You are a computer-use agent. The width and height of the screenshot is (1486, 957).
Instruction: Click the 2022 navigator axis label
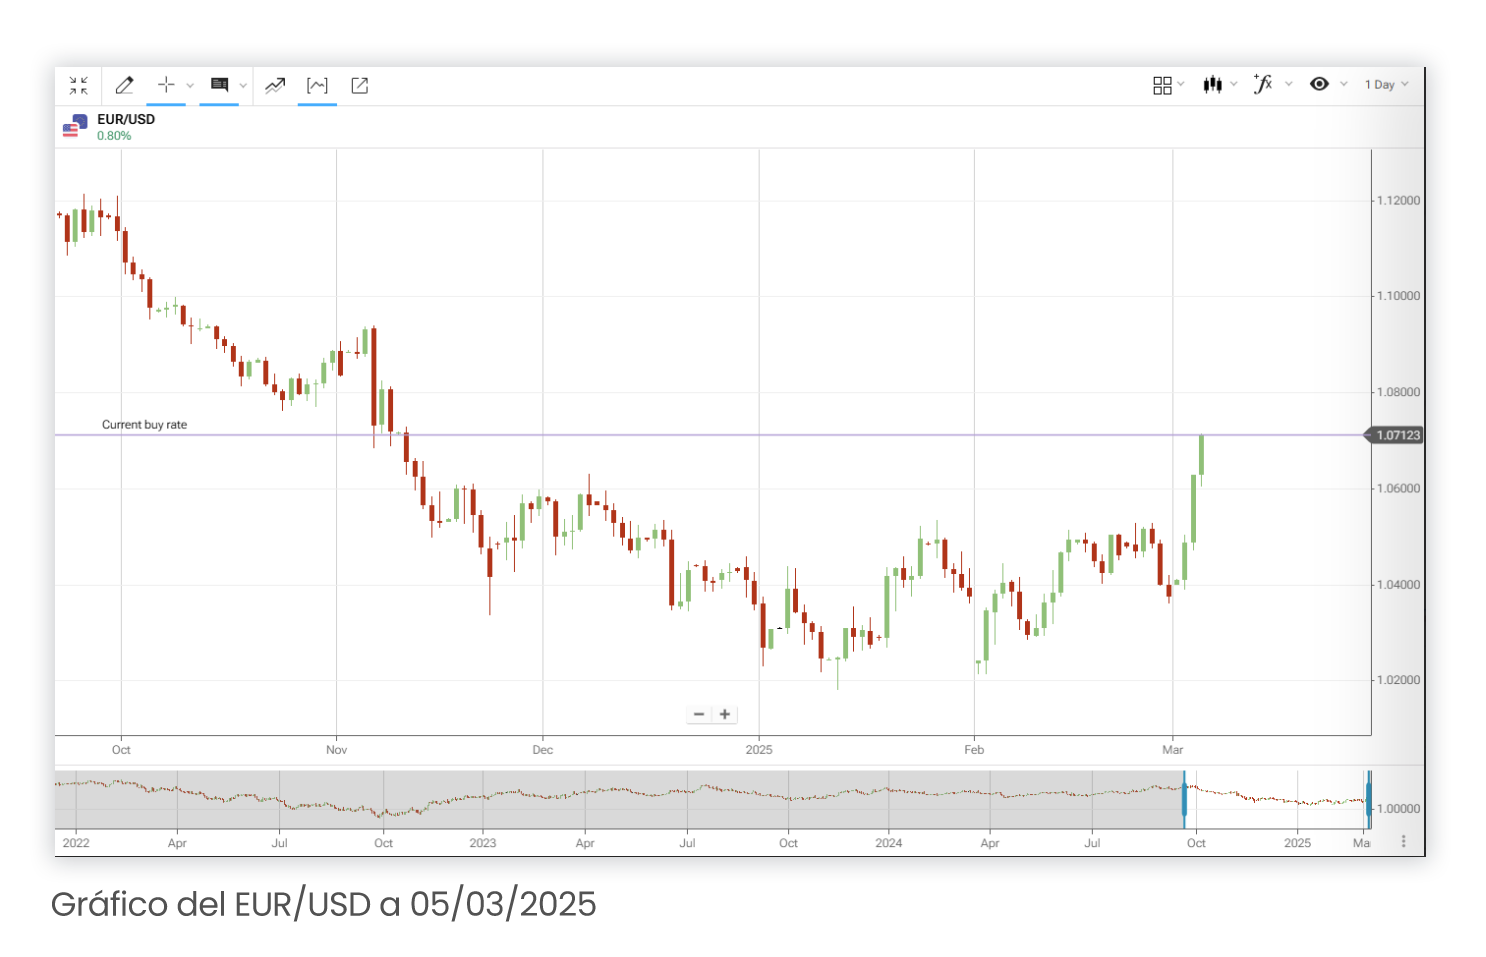point(76,843)
